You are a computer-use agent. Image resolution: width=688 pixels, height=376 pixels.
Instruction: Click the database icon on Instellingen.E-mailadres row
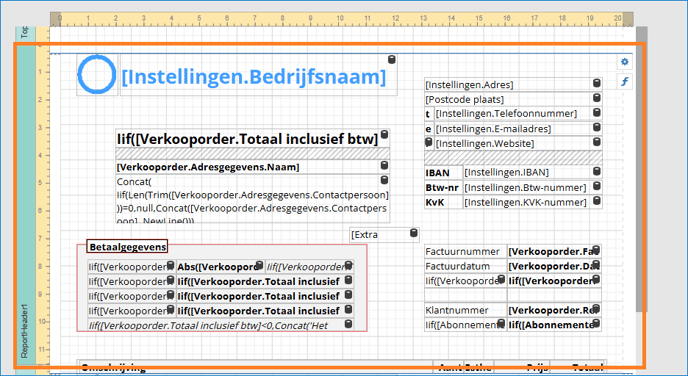click(597, 127)
